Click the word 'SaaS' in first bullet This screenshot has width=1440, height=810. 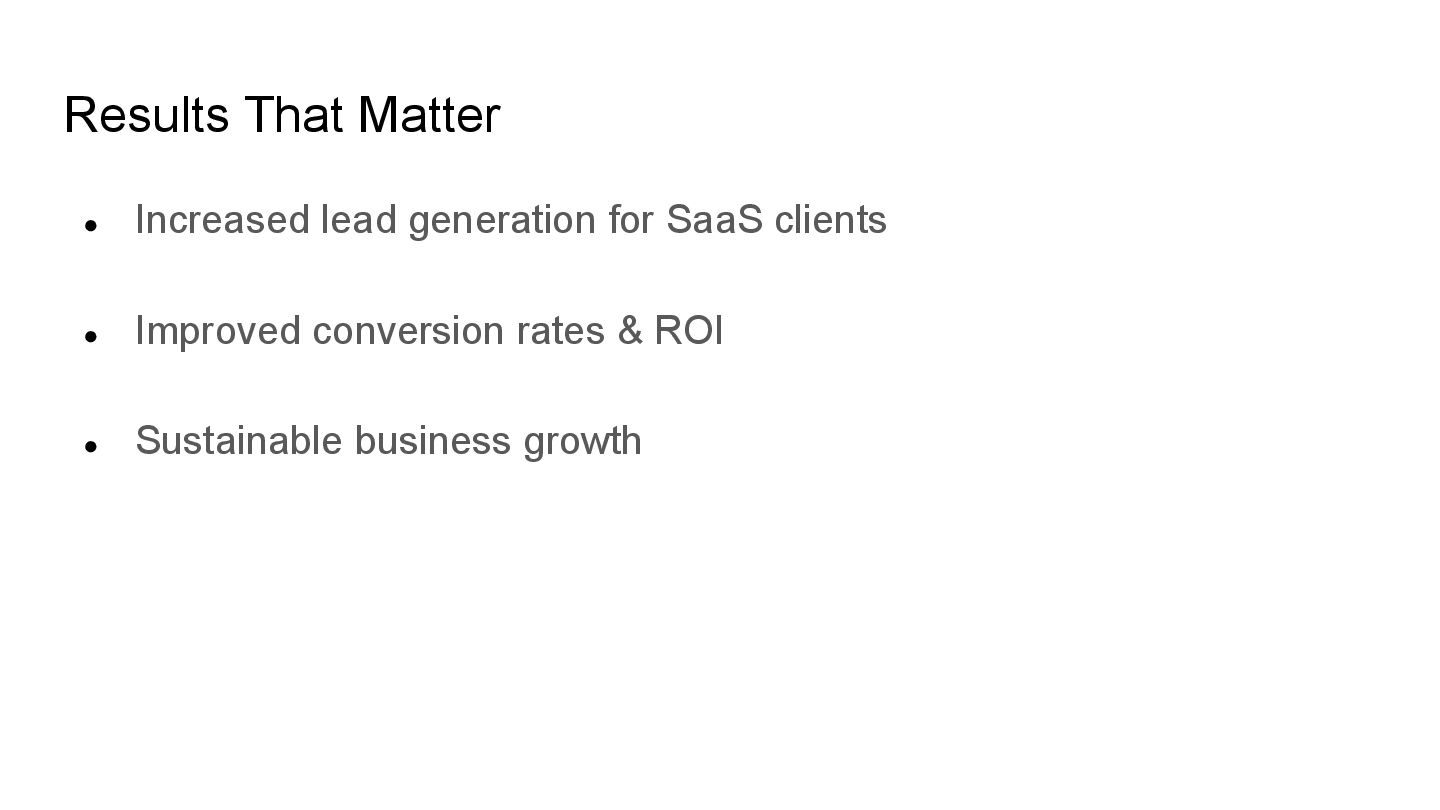(714, 220)
